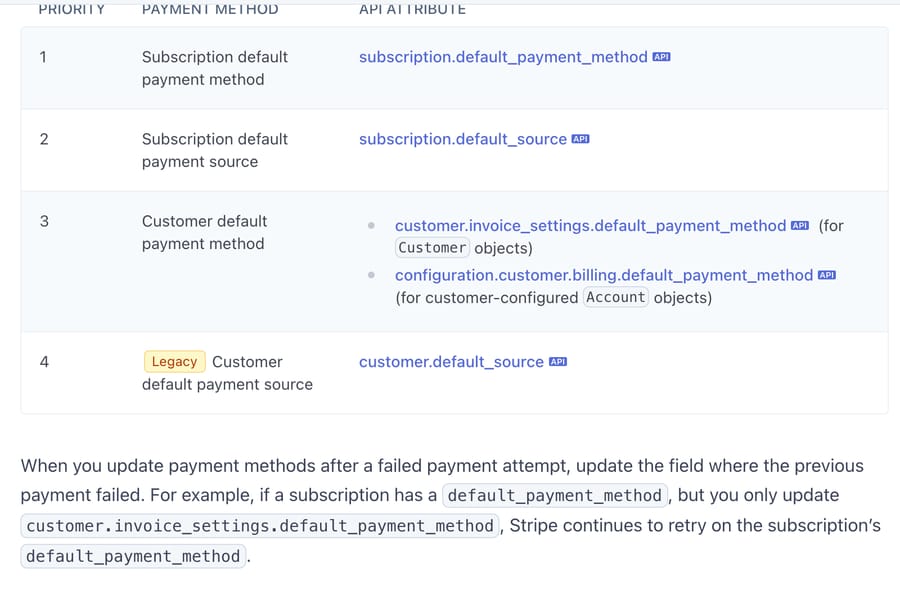
Task: Click API badge beside subscription.default_source
Action: (x=580, y=139)
